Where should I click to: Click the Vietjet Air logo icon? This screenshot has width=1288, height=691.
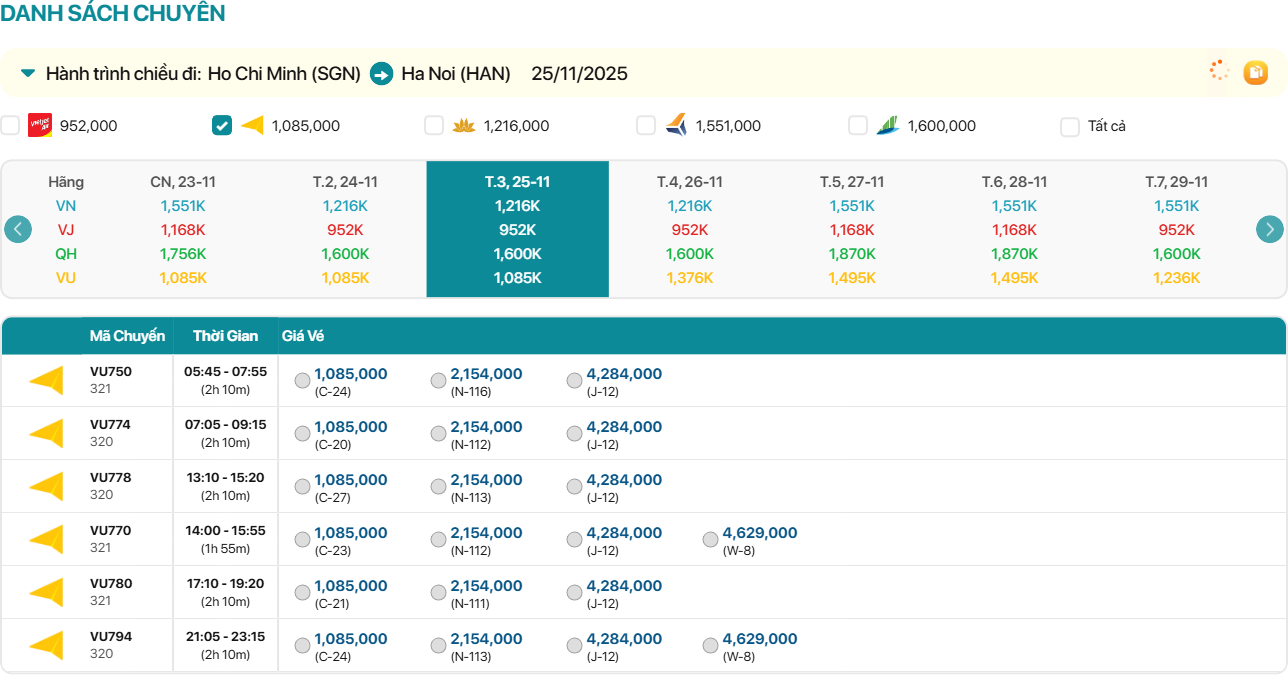click(x=40, y=125)
